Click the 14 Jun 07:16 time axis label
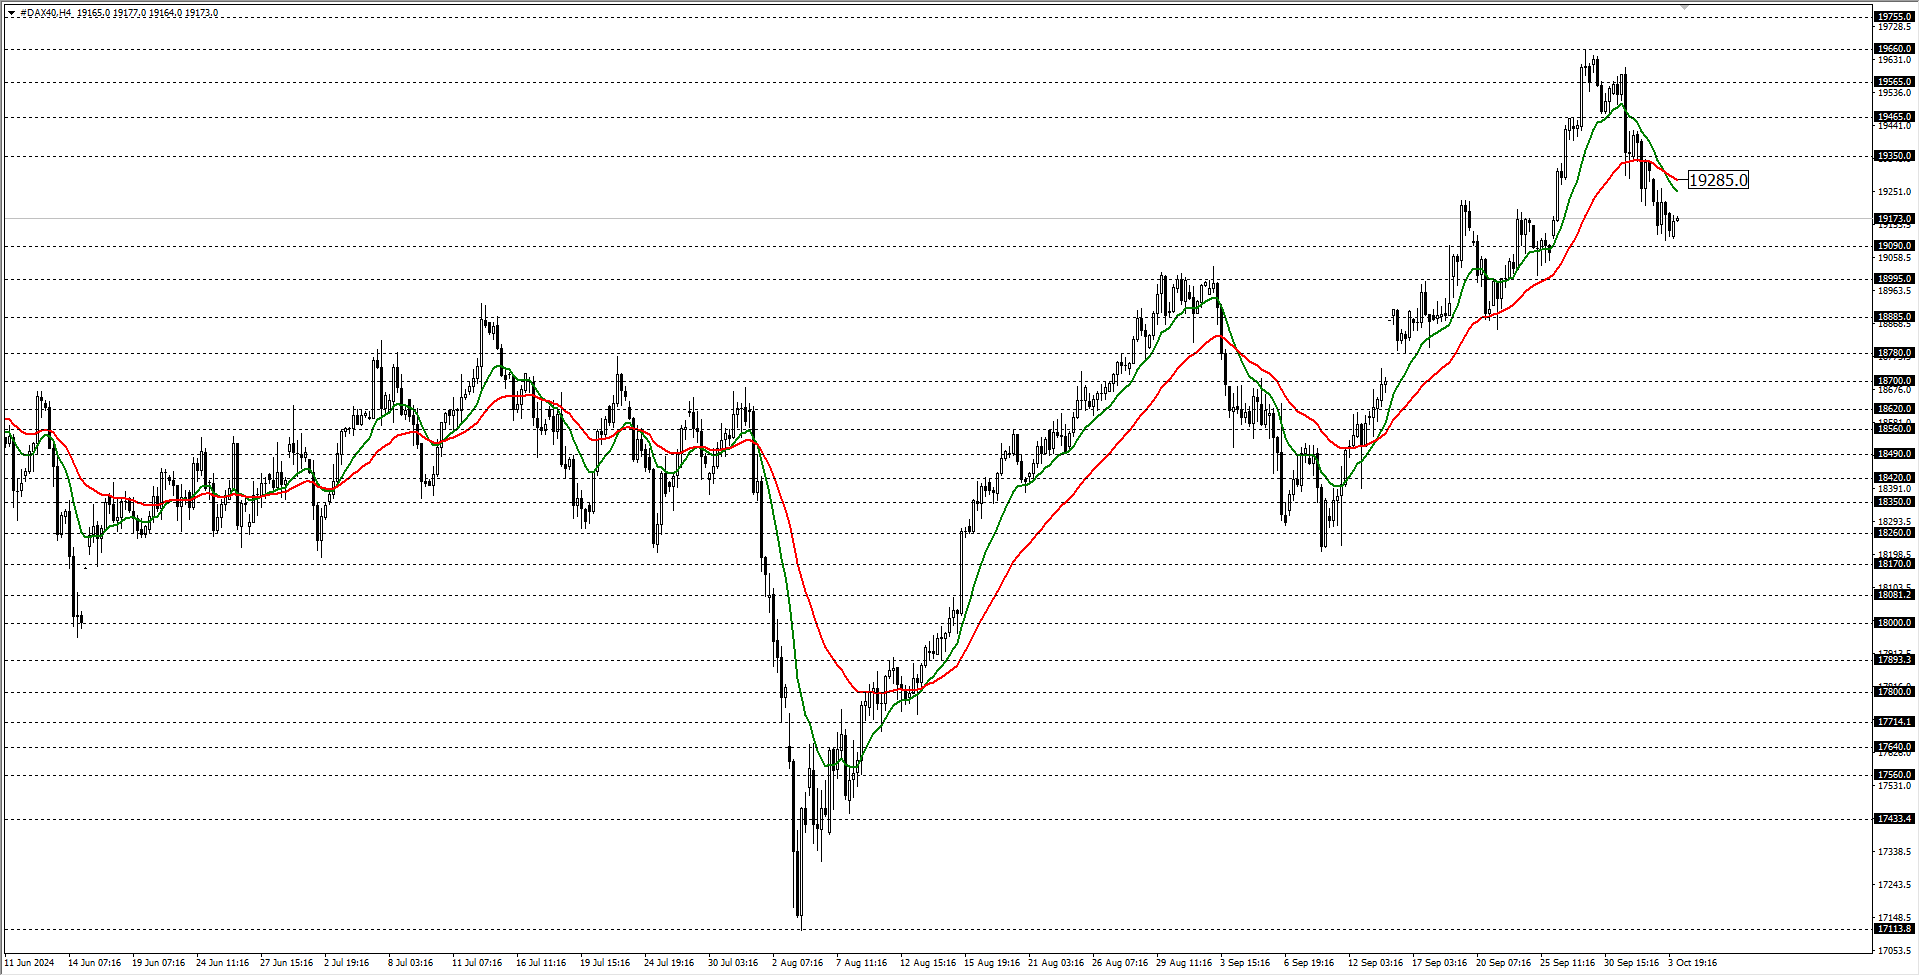 tap(94, 963)
